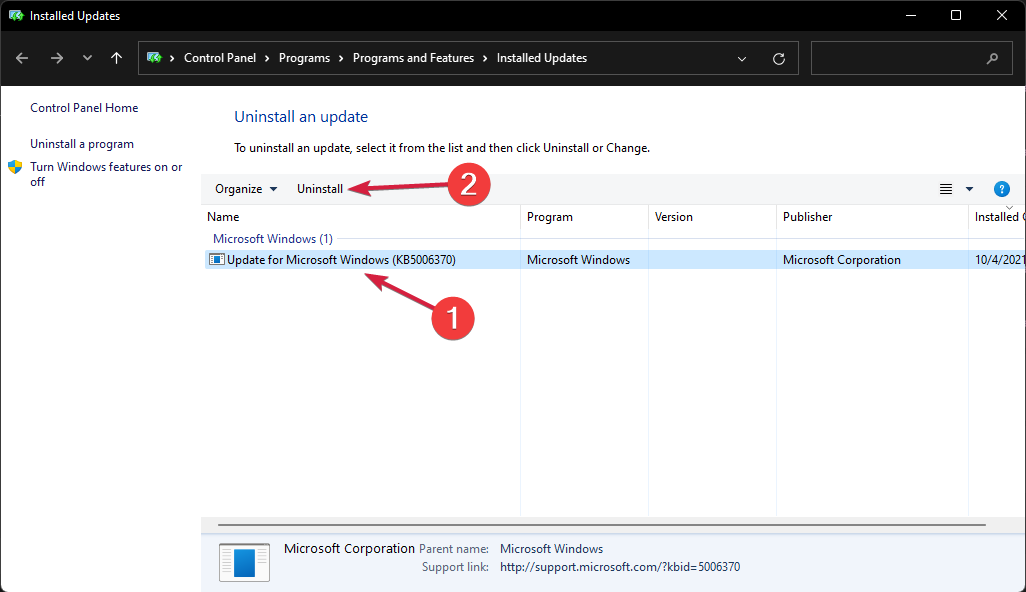
Task: Click the Forward navigation arrow
Action: click(57, 58)
